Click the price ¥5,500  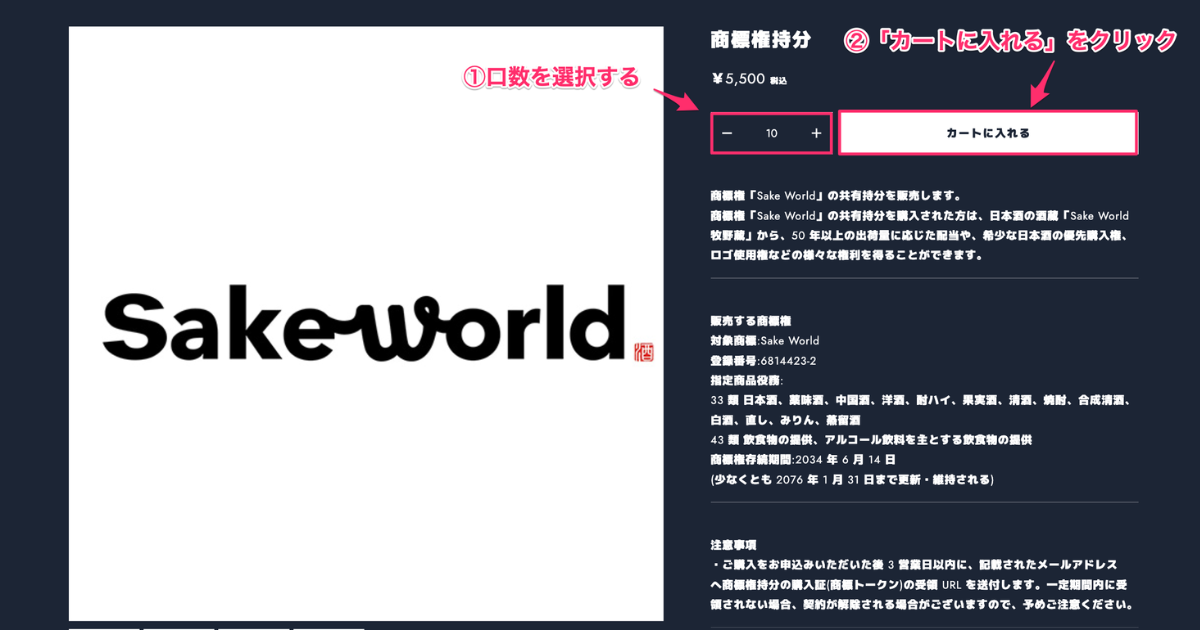tap(738, 79)
